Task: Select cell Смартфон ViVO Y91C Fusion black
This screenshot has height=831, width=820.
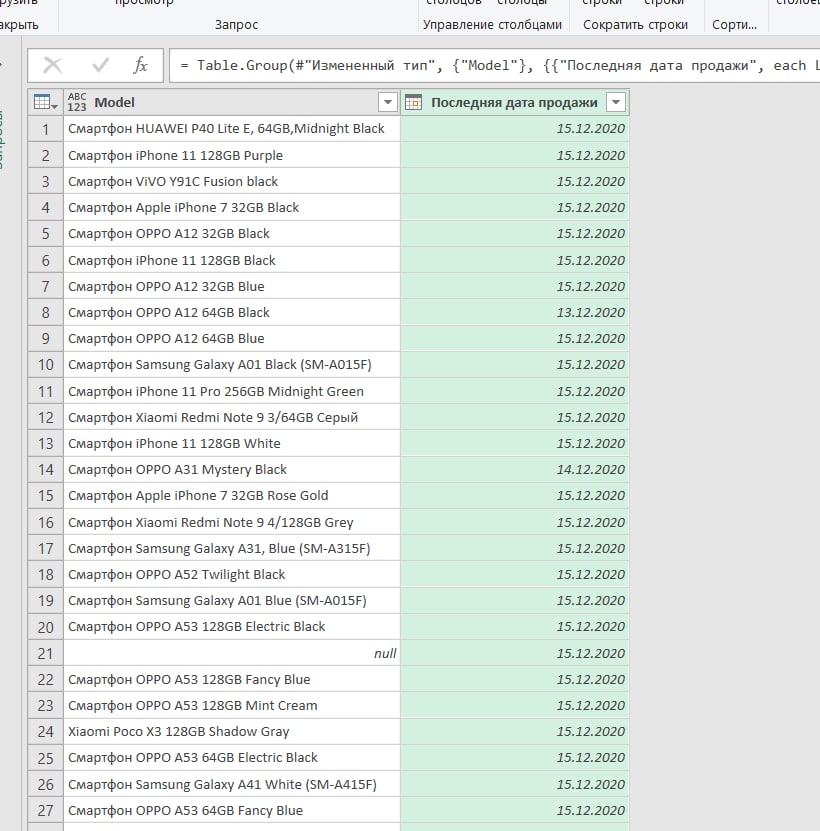Action: tap(232, 181)
